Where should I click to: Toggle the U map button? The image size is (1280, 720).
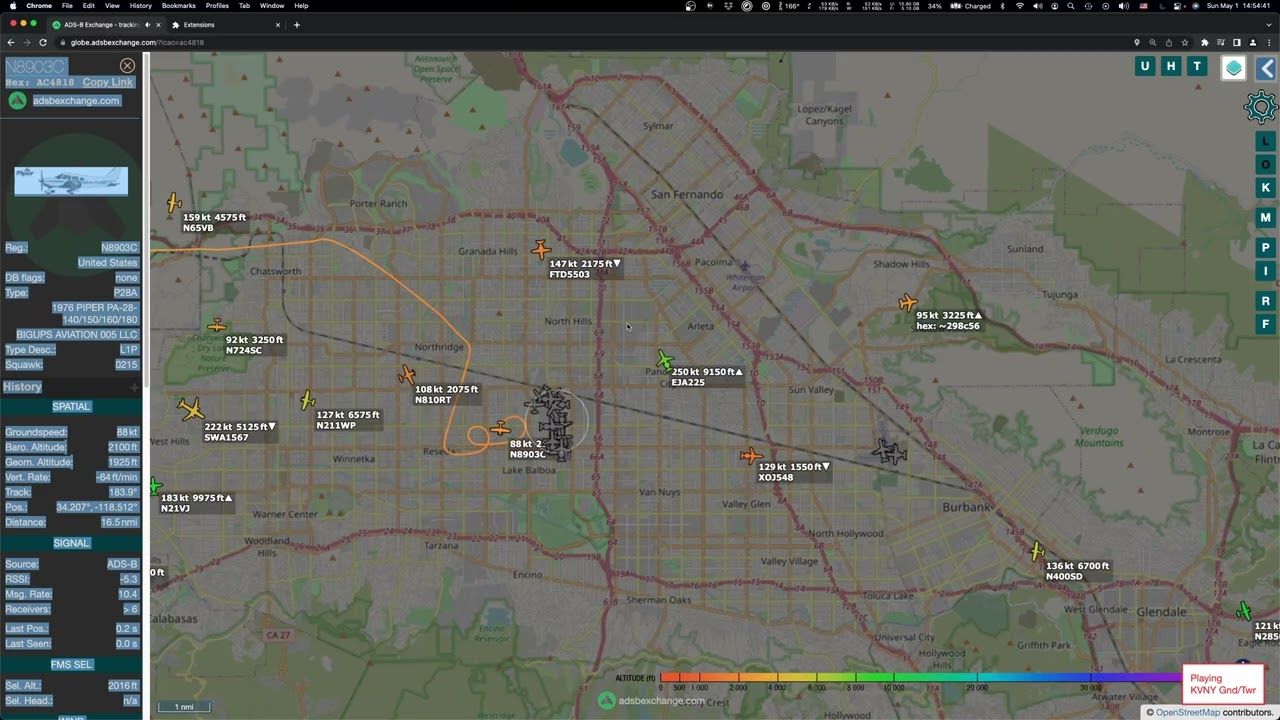pyautogui.click(x=1145, y=66)
